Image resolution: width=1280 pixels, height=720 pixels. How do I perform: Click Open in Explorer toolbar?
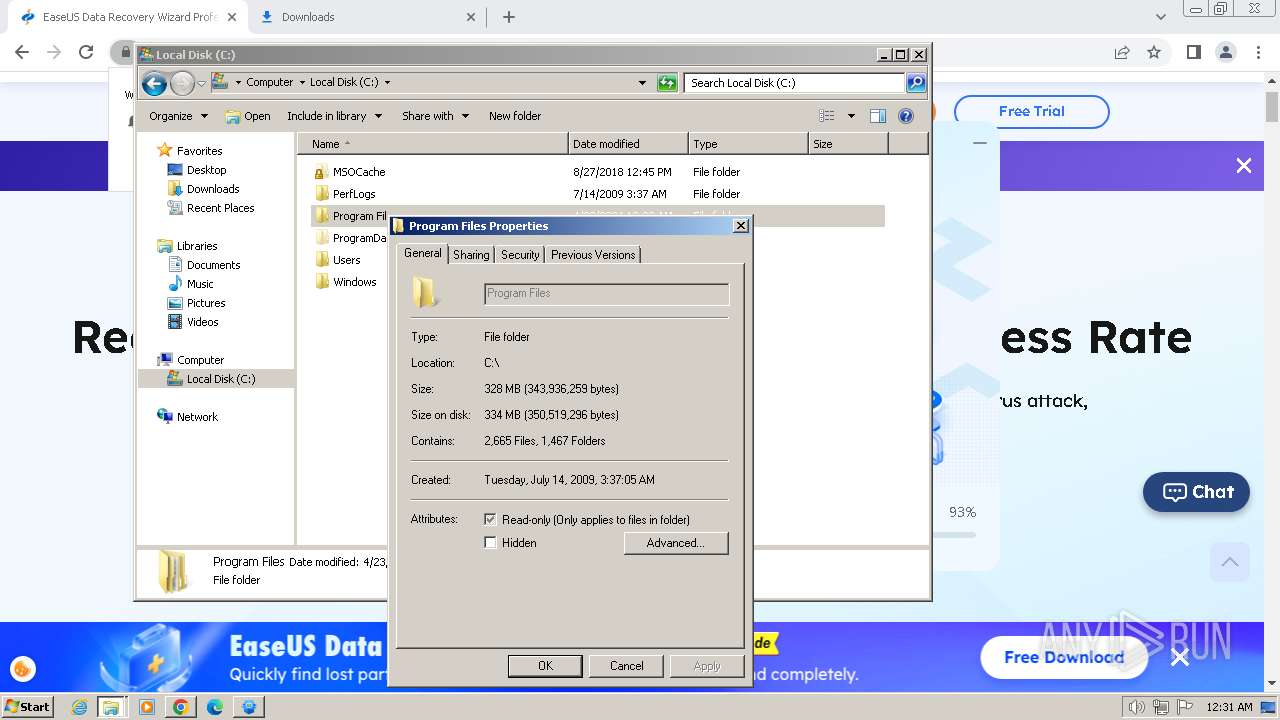pyautogui.click(x=248, y=116)
